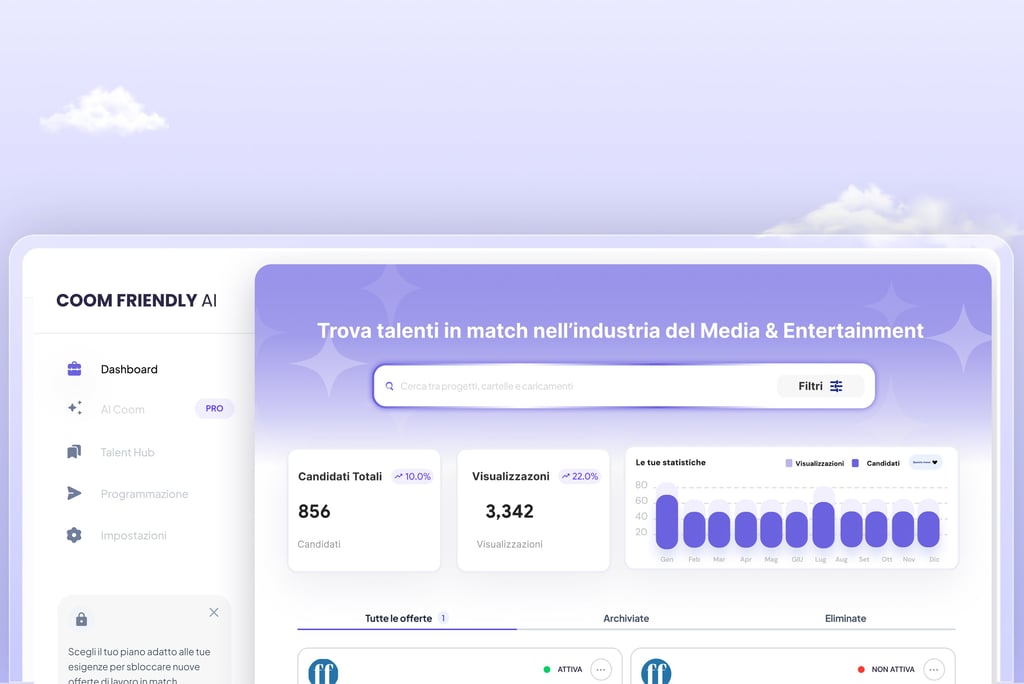
Task: Click the green ATTIVA status dot
Action: coord(547,670)
